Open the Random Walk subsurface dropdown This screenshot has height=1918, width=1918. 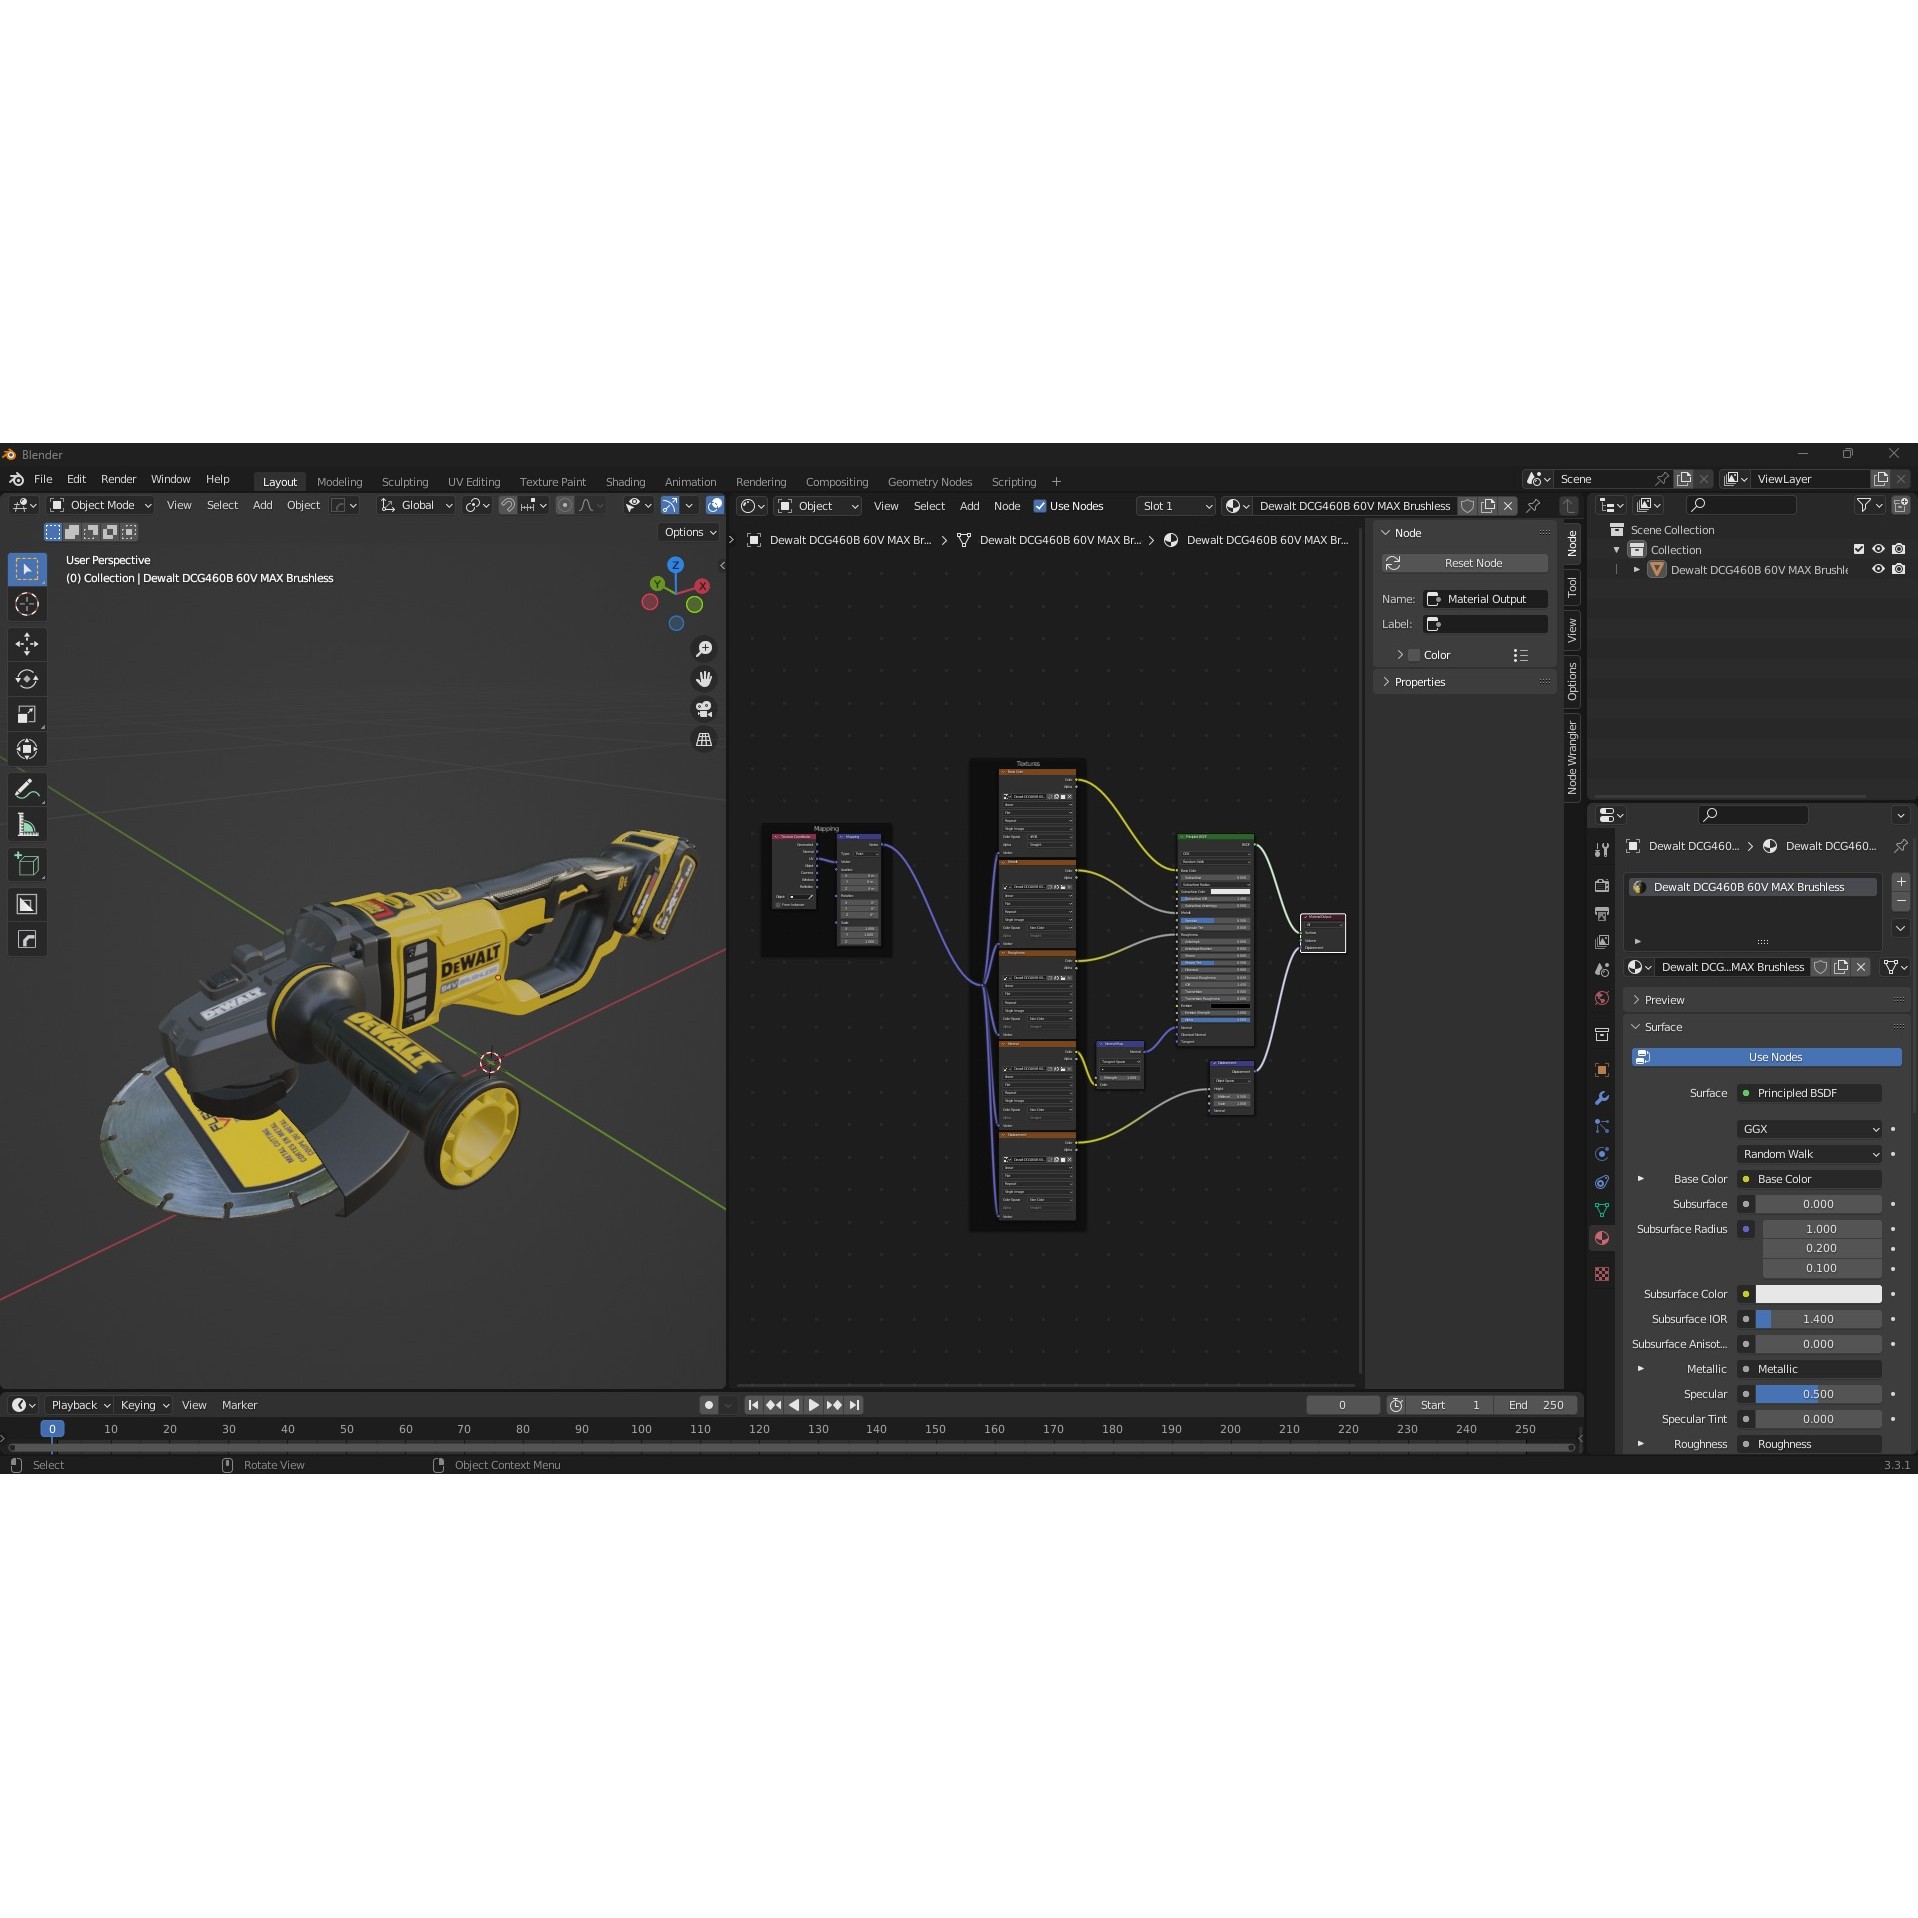(x=1810, y=1154)
